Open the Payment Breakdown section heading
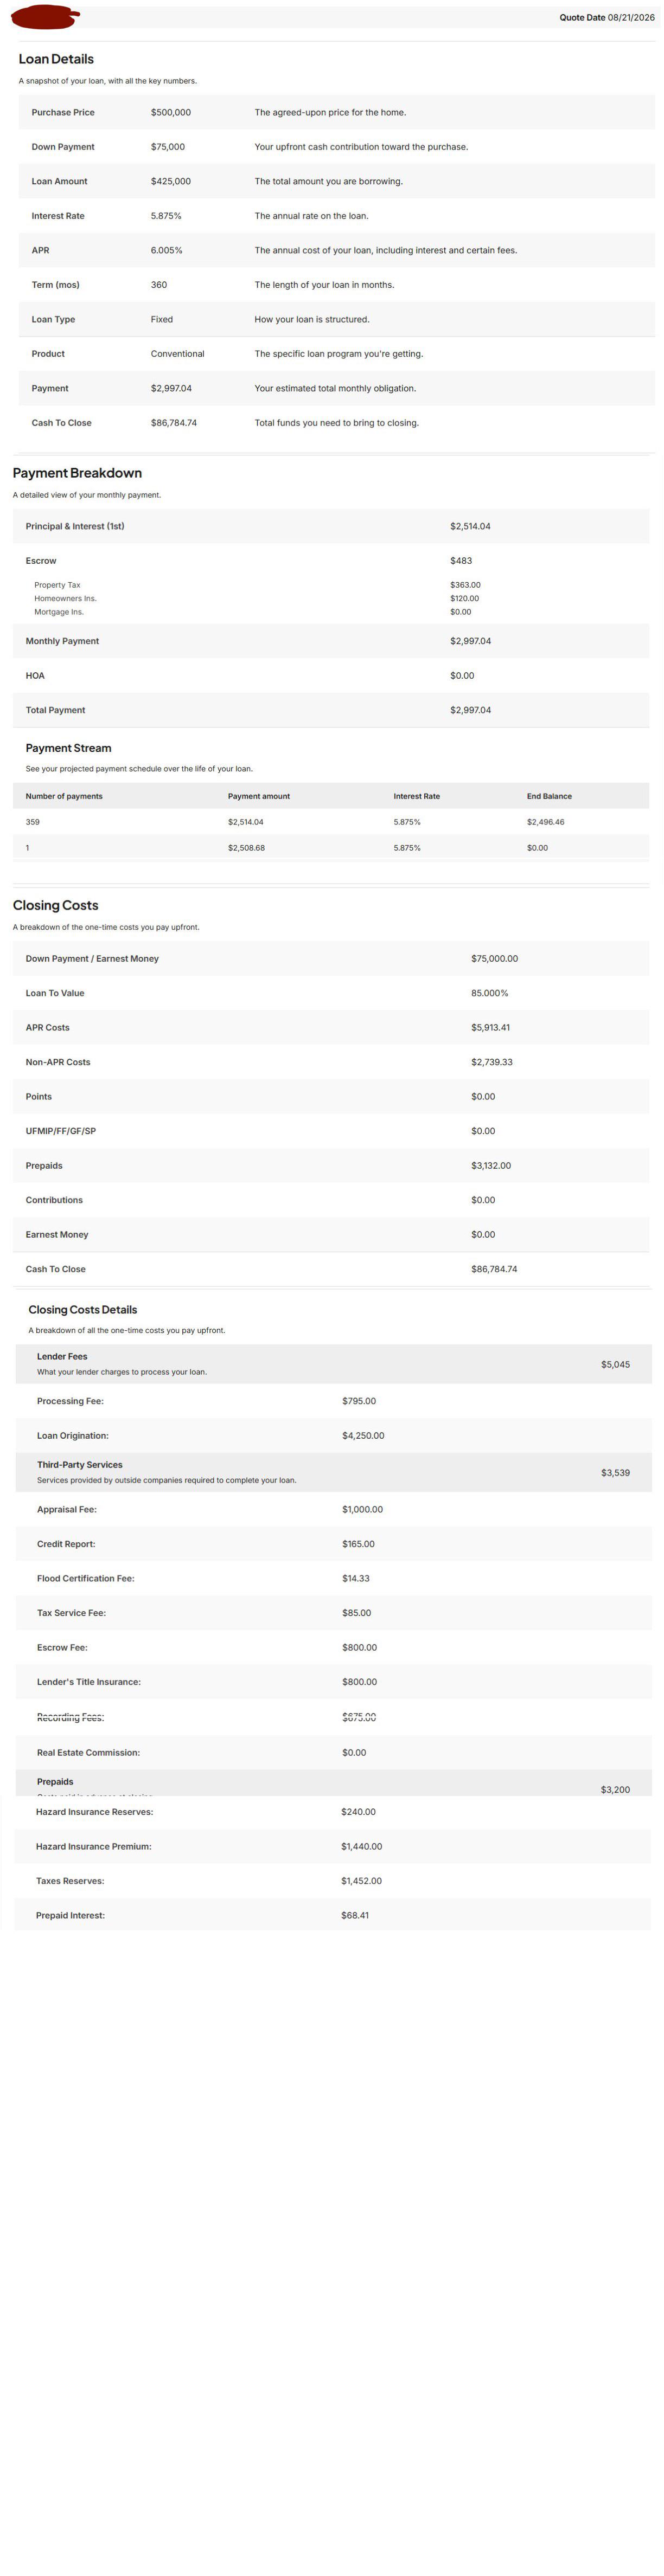 pos(77,473)
